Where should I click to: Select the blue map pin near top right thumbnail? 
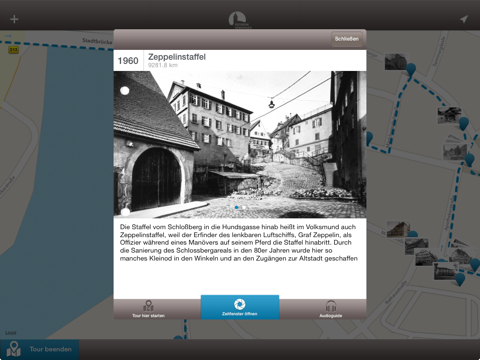point(411,70)
